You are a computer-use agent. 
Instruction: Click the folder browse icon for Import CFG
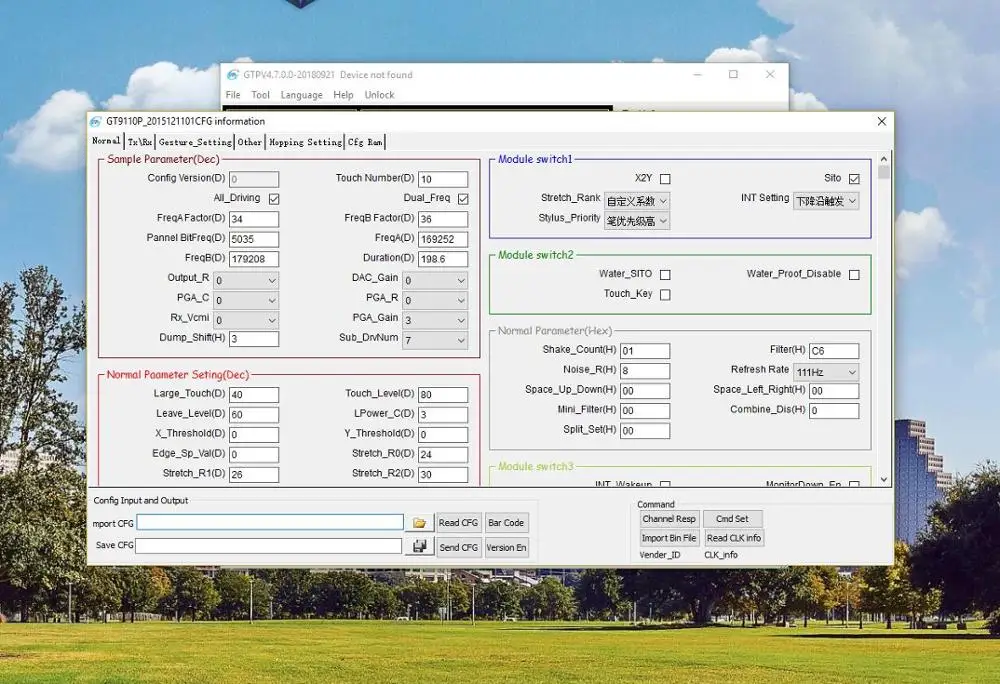click(420, 523)
